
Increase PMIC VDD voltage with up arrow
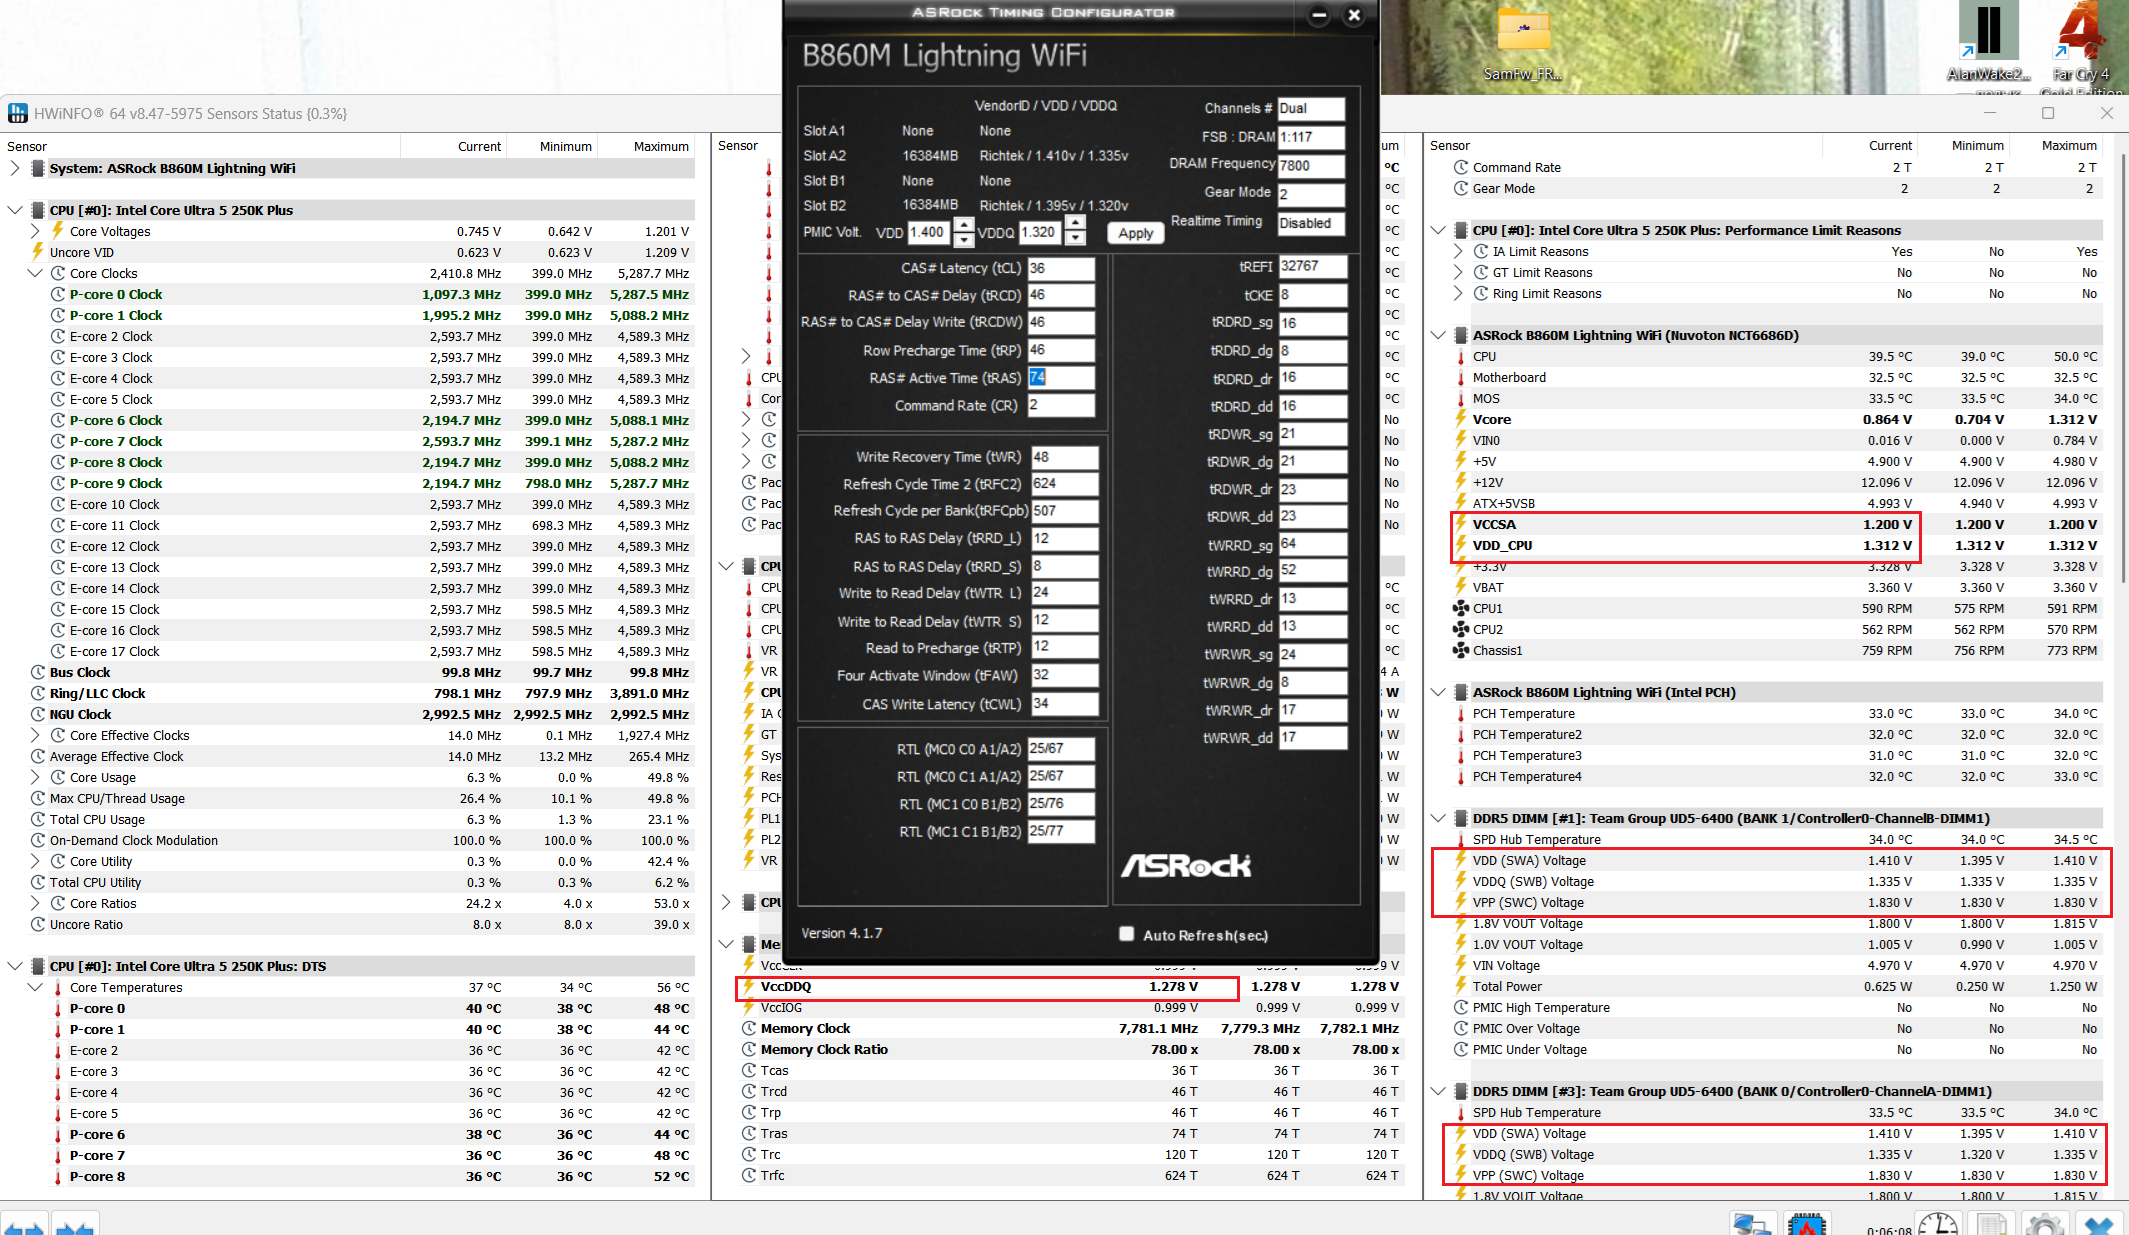coord(963,224)
